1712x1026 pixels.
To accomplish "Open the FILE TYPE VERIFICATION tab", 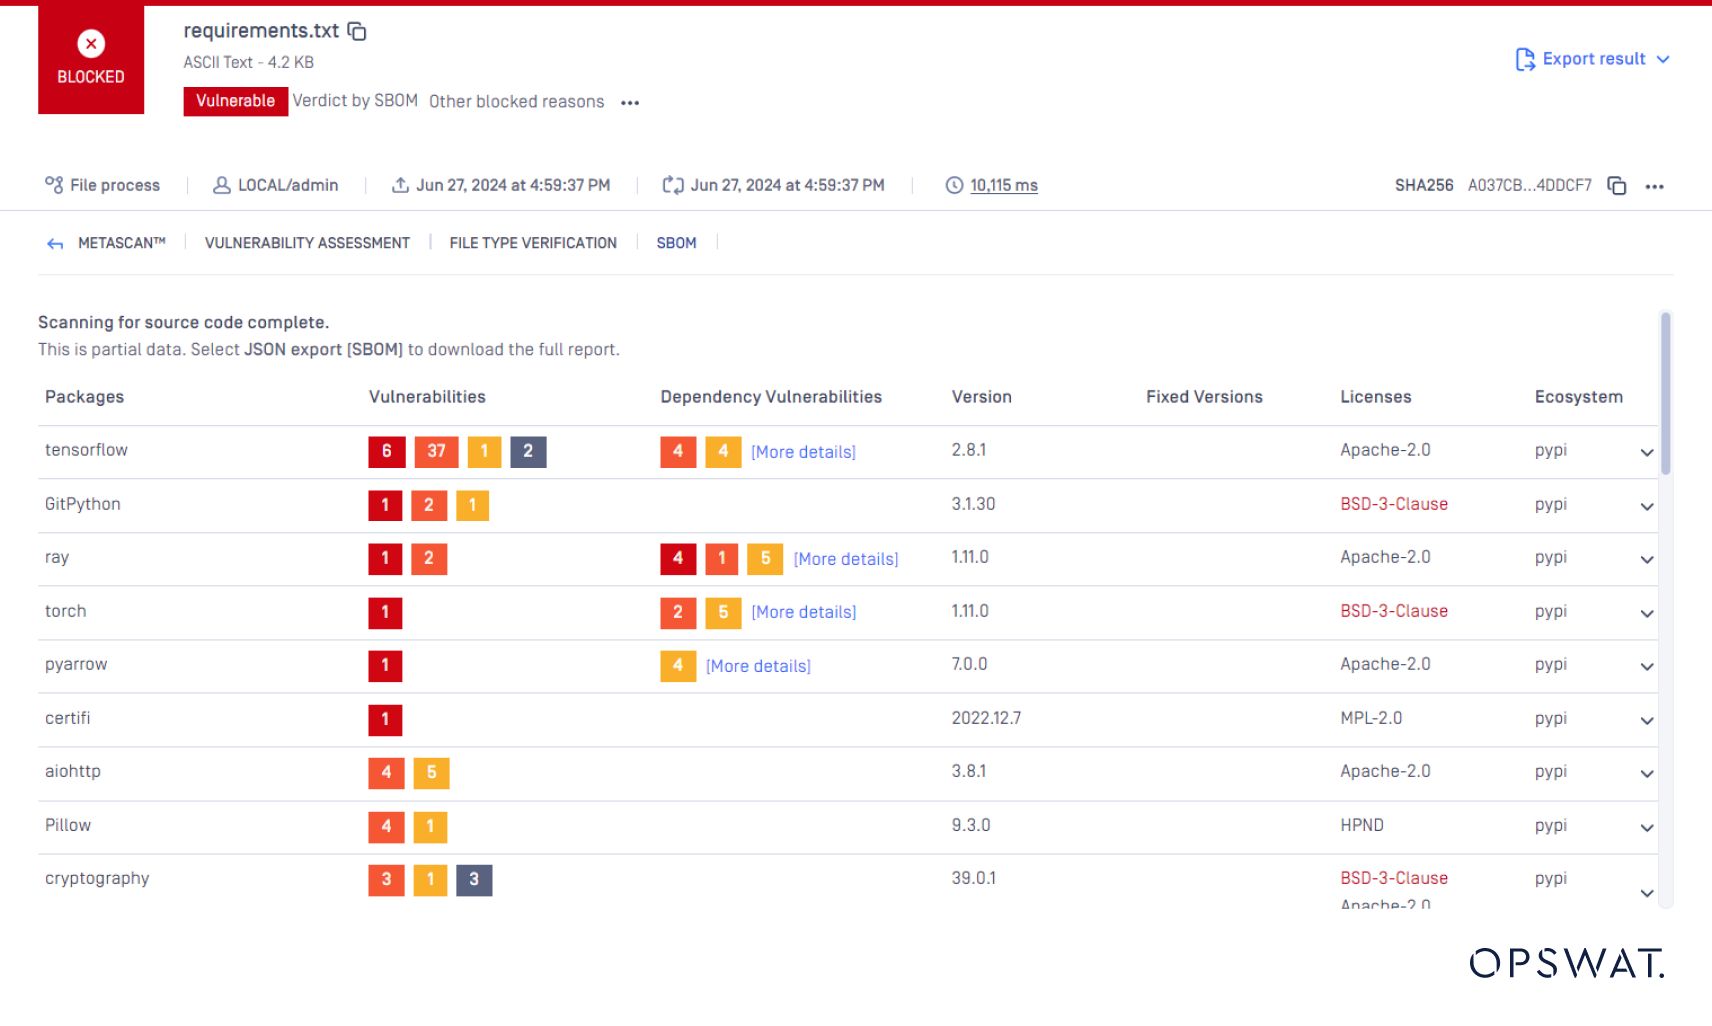I will click(533, 242).
